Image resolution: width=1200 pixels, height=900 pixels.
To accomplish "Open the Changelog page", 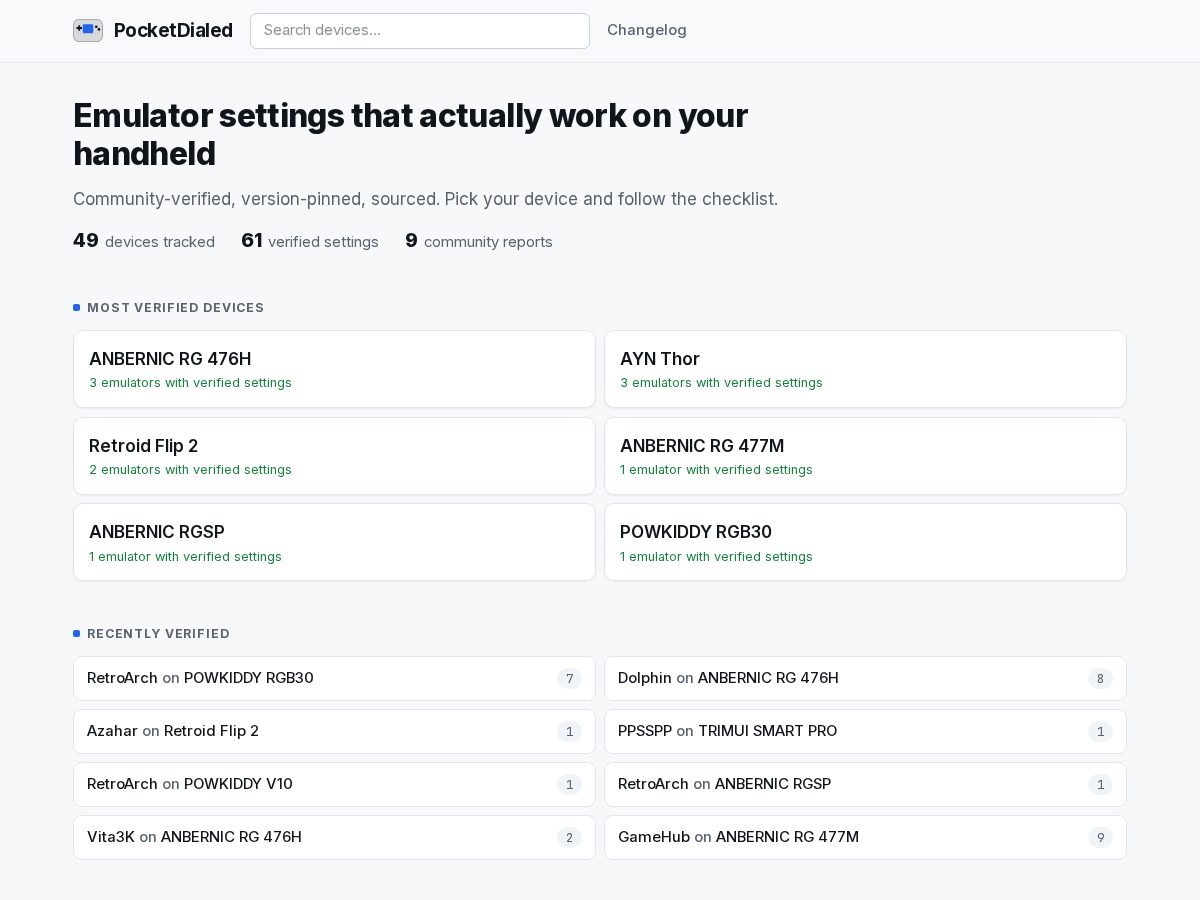I will [x=647, y=30].
